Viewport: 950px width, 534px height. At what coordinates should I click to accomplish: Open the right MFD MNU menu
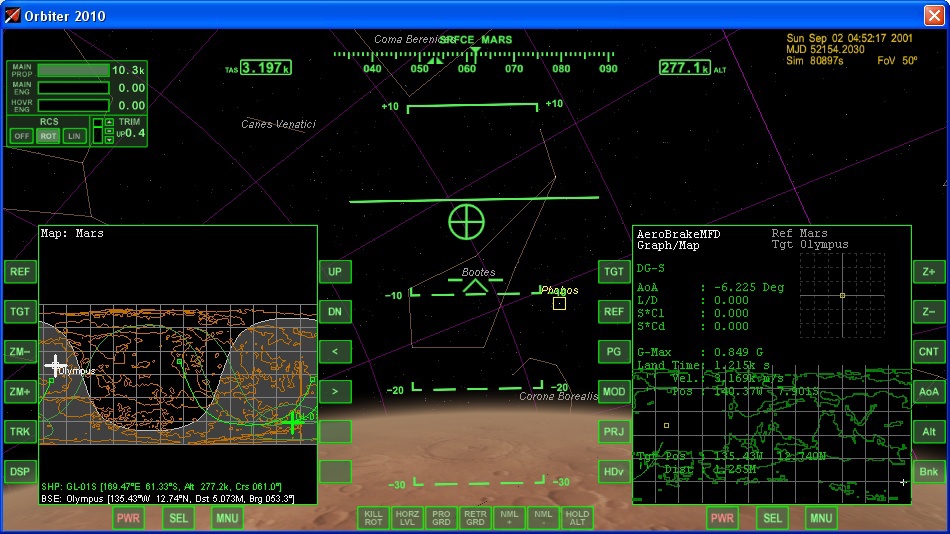point(821,518)
